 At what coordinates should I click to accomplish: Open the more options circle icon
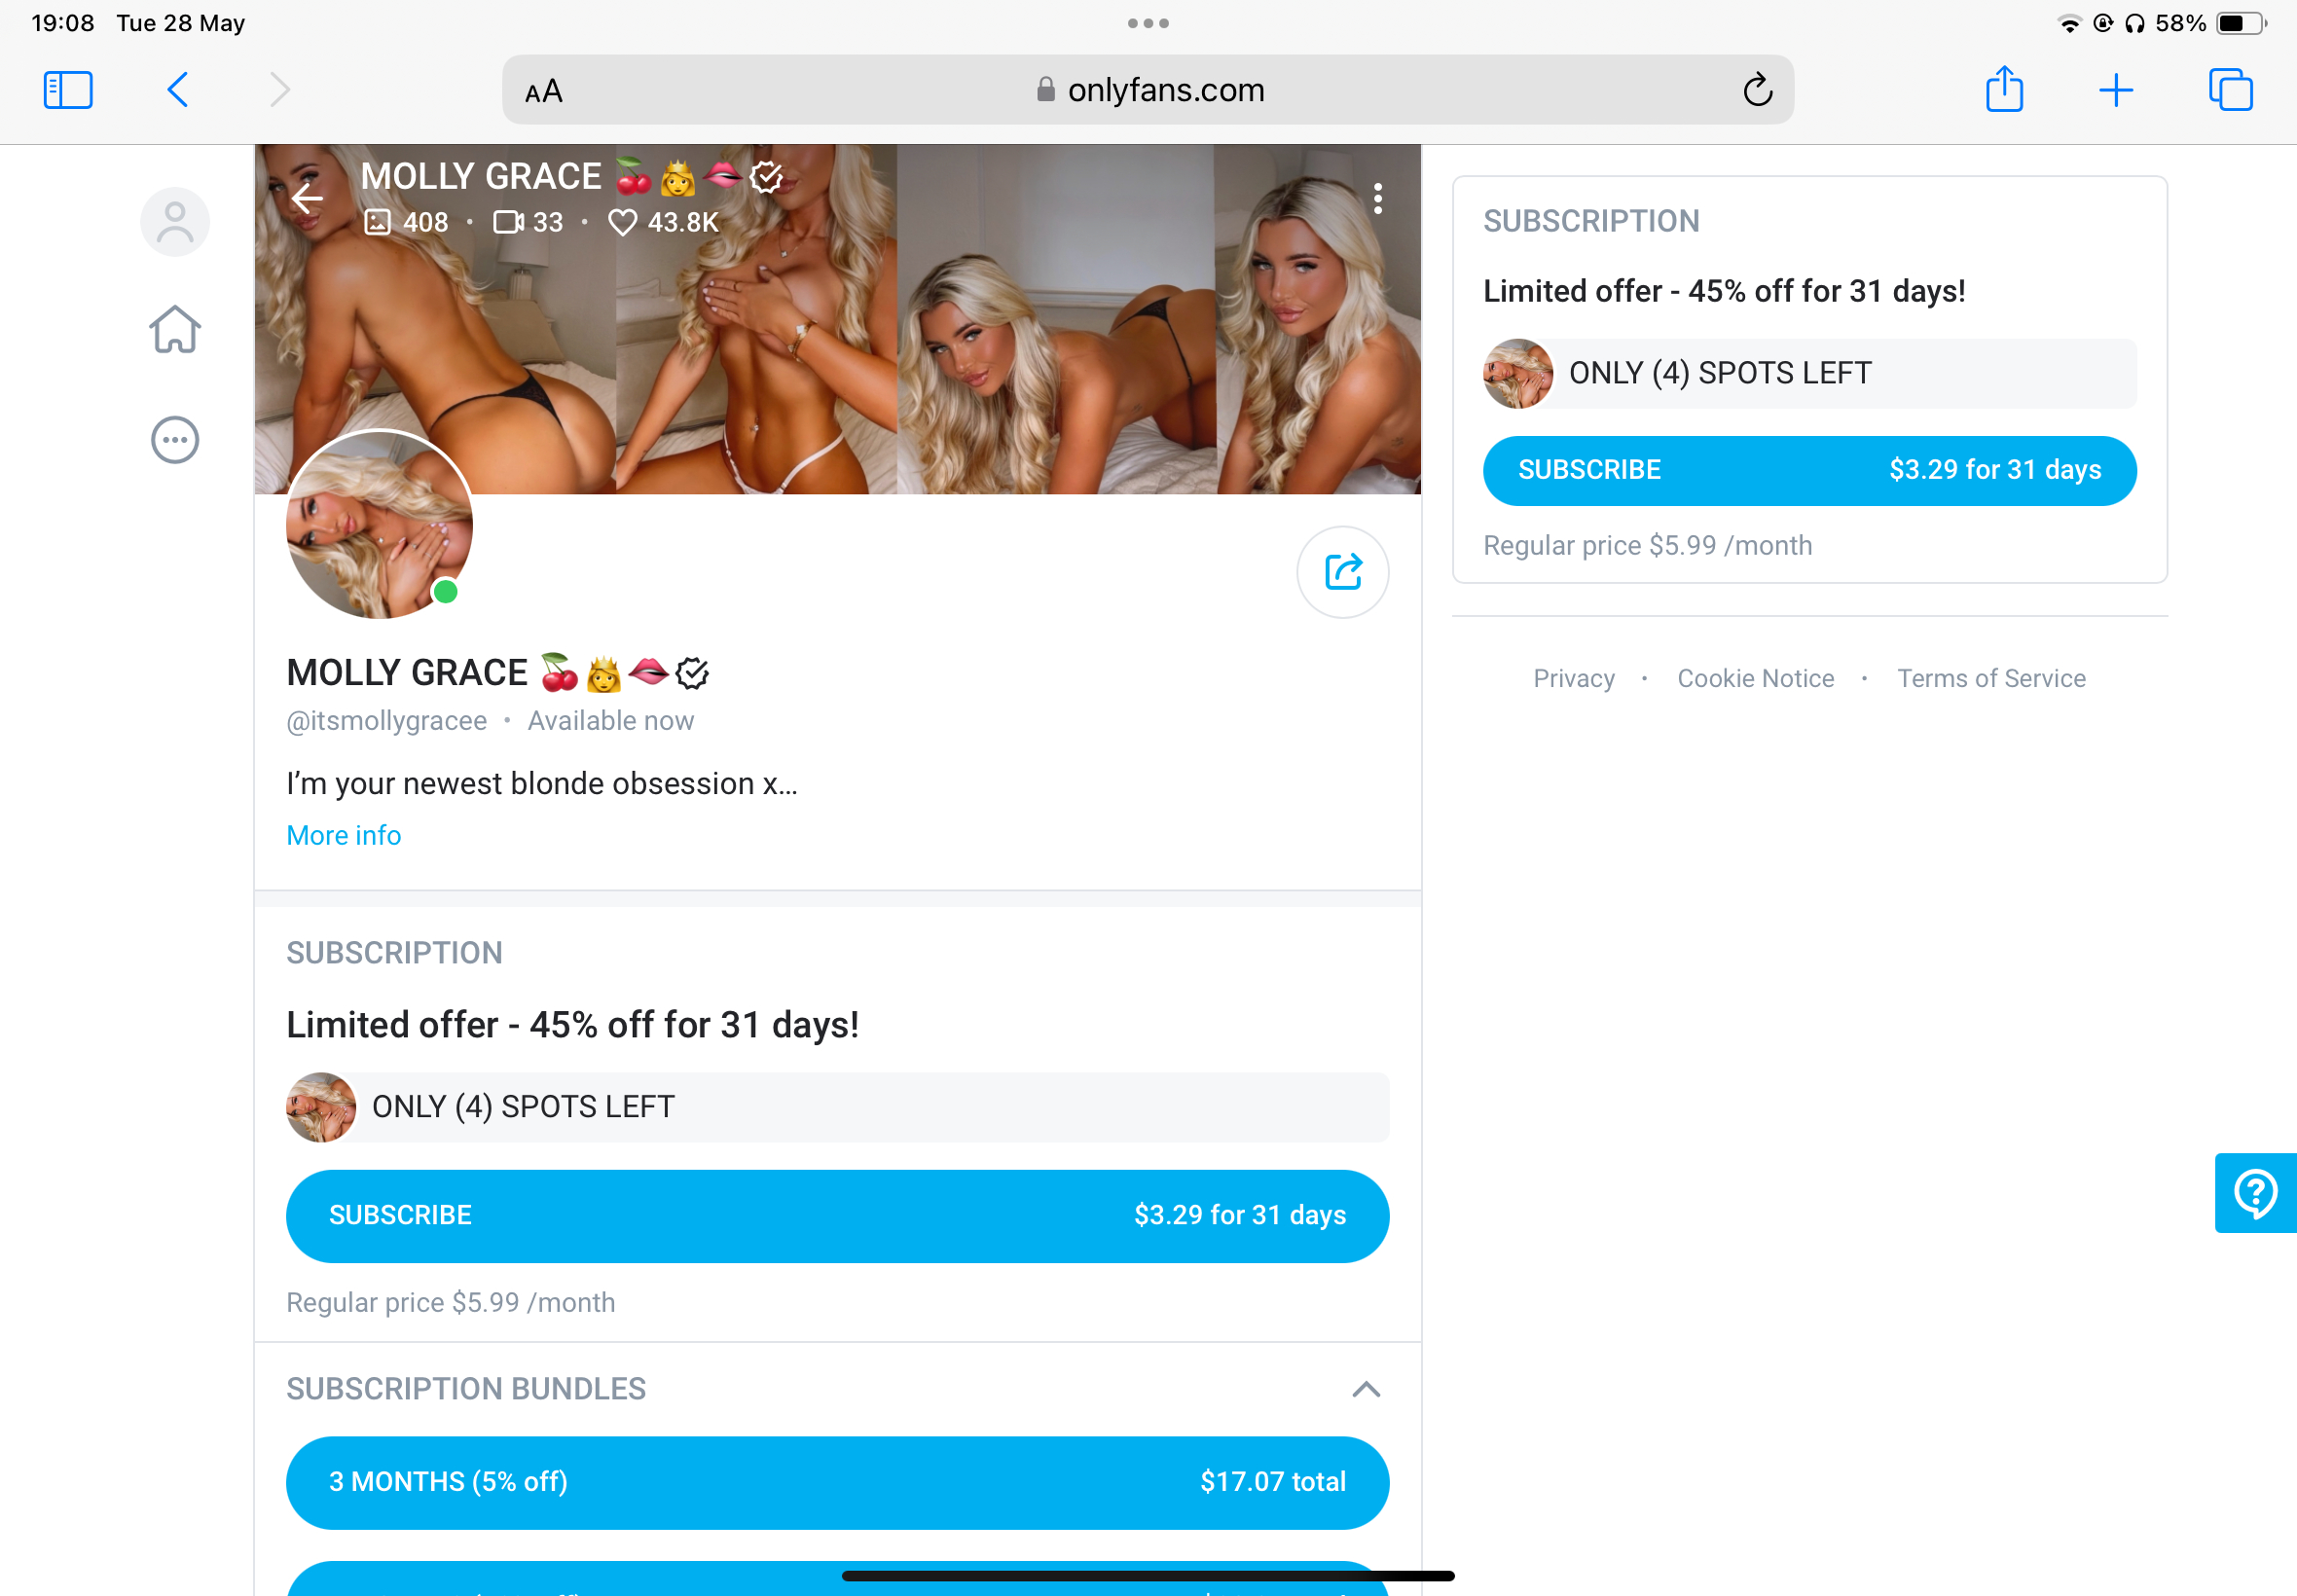175,440
